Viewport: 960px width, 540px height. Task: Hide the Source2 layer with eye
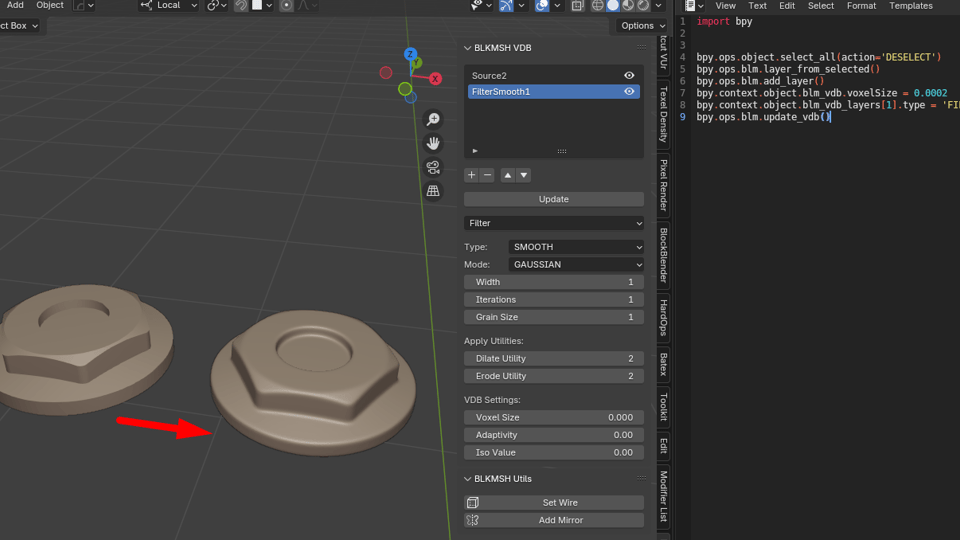coord(629,75)
